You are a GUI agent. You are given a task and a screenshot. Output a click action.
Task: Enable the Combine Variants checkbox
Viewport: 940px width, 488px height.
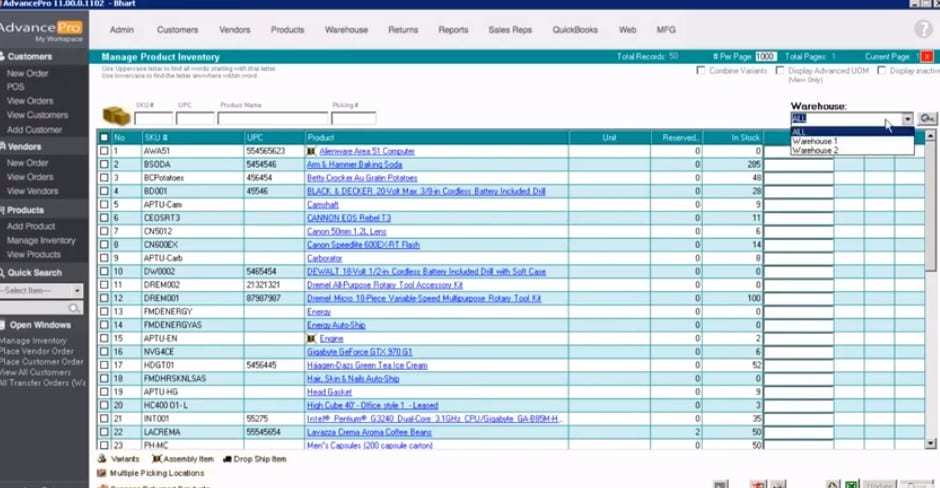[701, 71]
